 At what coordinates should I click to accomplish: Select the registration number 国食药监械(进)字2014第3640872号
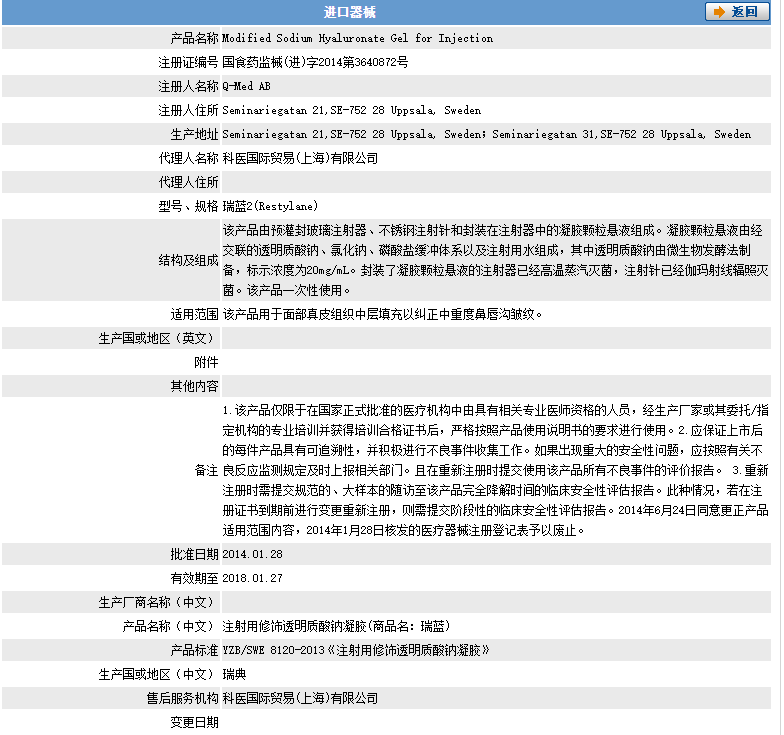pyautogui.click(x=315, y=62)
